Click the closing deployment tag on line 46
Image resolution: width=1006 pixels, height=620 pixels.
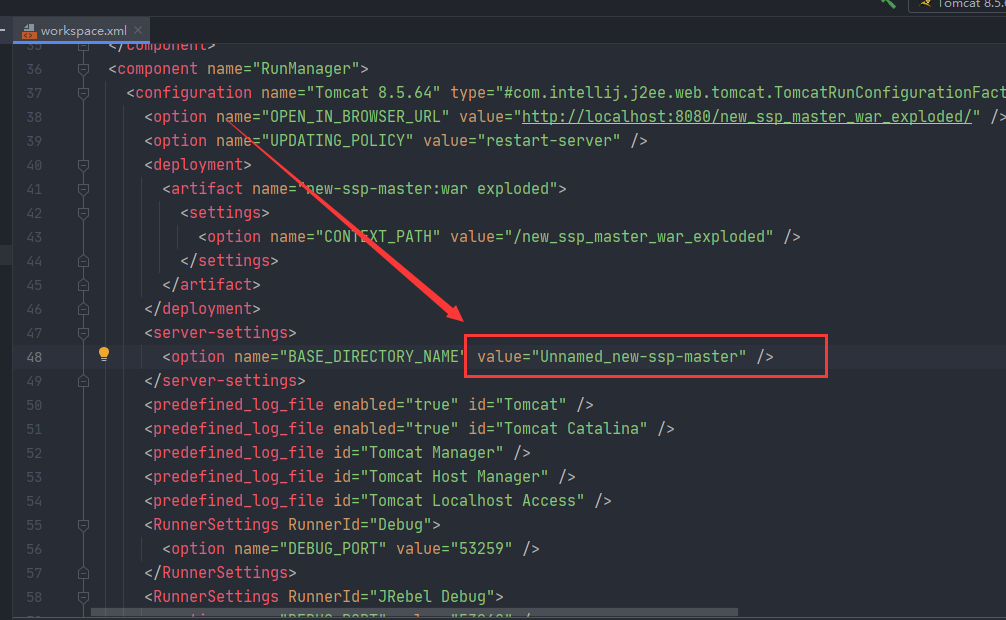pyautogui.click(x=203, y=309)
